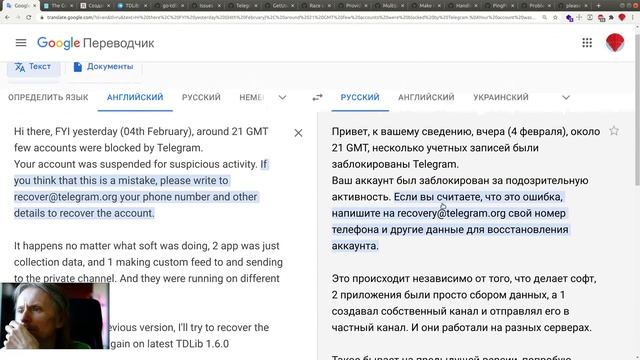Choose АНГЛИЙСКИЙ as source language
The height and width of the screenshot is (360, 640).
click(x=135, y=97)
